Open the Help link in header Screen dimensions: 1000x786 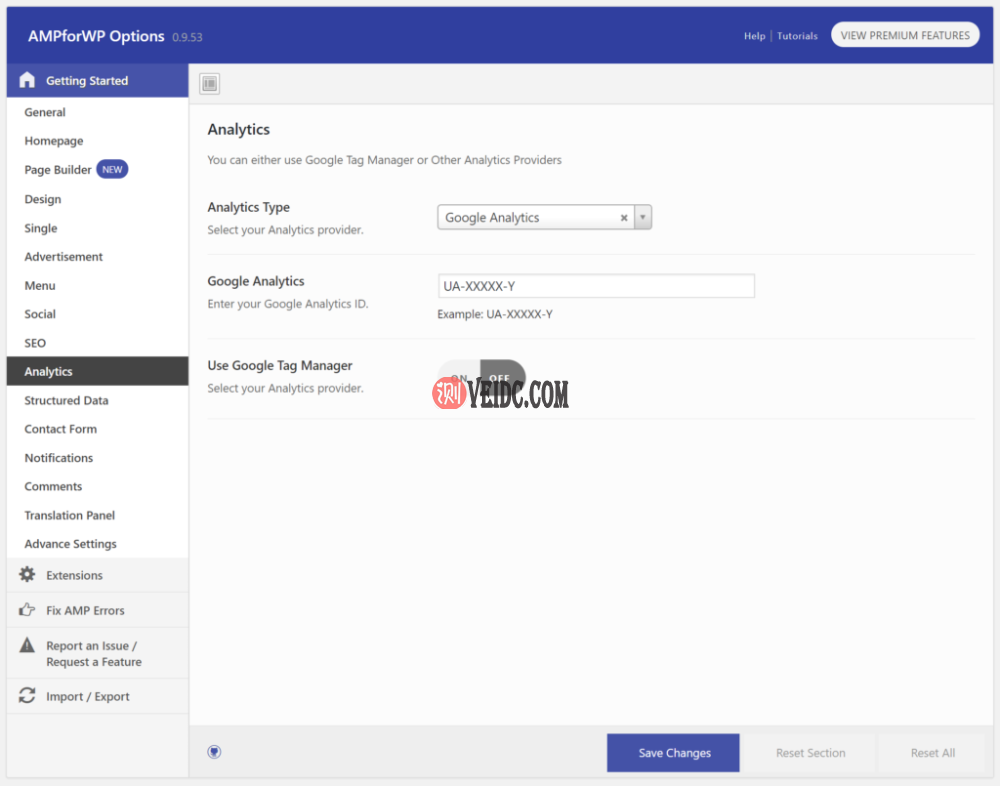pyautogui.click(x=754, y=36)
